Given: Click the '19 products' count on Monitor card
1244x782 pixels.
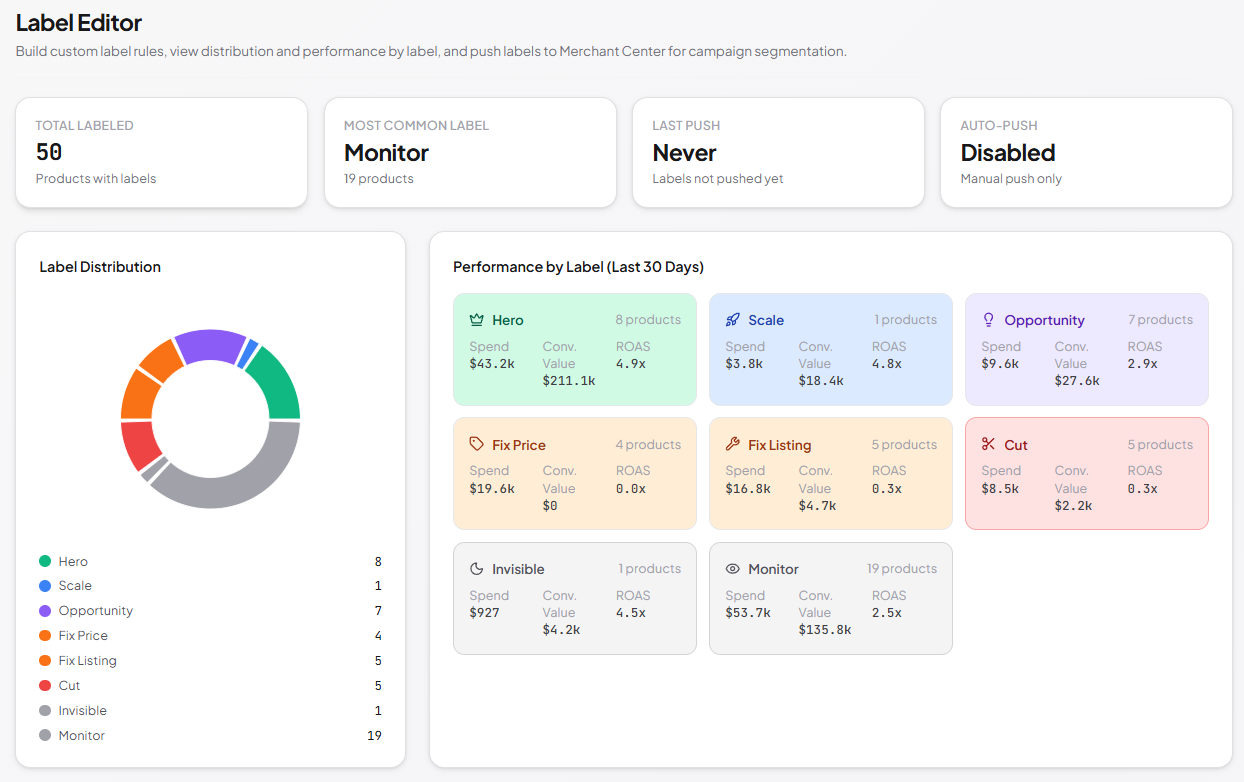Looking at the screenshot, I should pos(902,569).
